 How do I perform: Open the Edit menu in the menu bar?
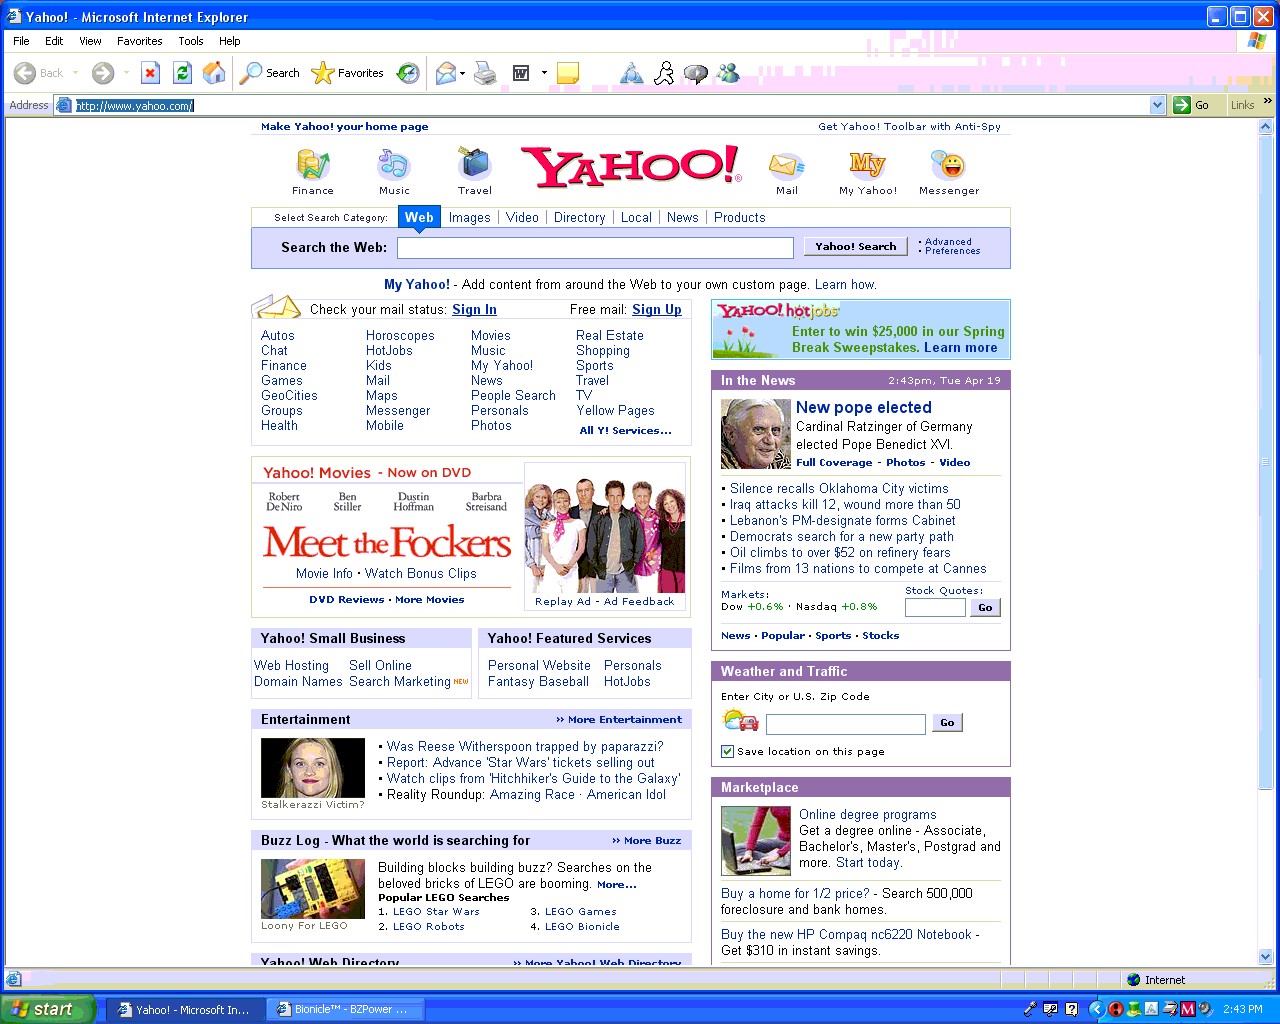pos(54,41)
